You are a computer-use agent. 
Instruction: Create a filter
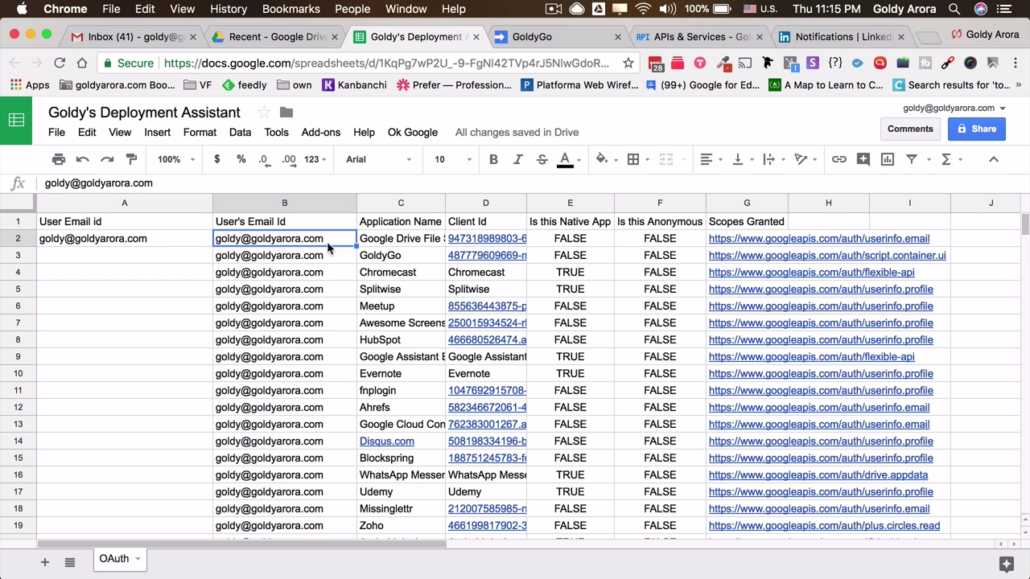pyautogui.click(x=912, y=159)
